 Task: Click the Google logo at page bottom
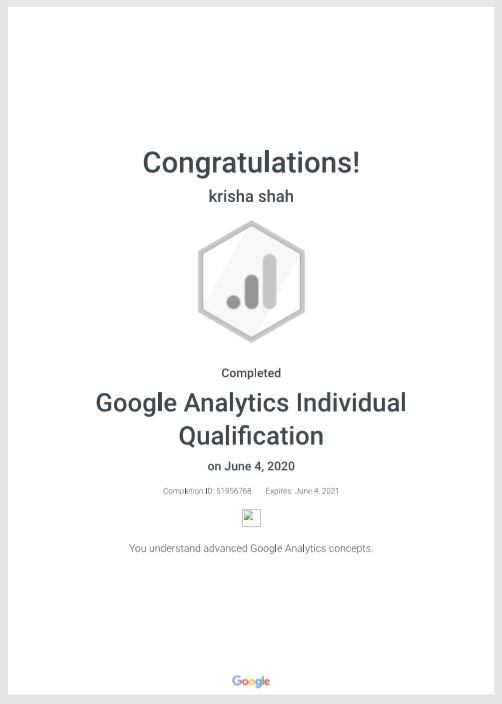251,681
